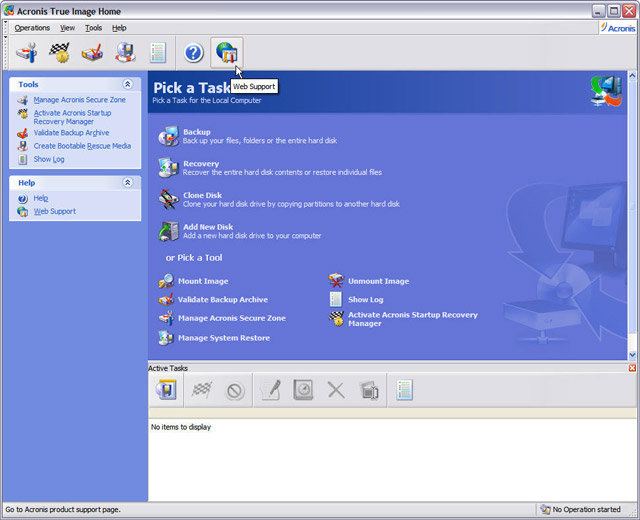Click the Recovery task icon
Image resolution: width=640 pixels, height=520 pixels.
tap(169, 168)
